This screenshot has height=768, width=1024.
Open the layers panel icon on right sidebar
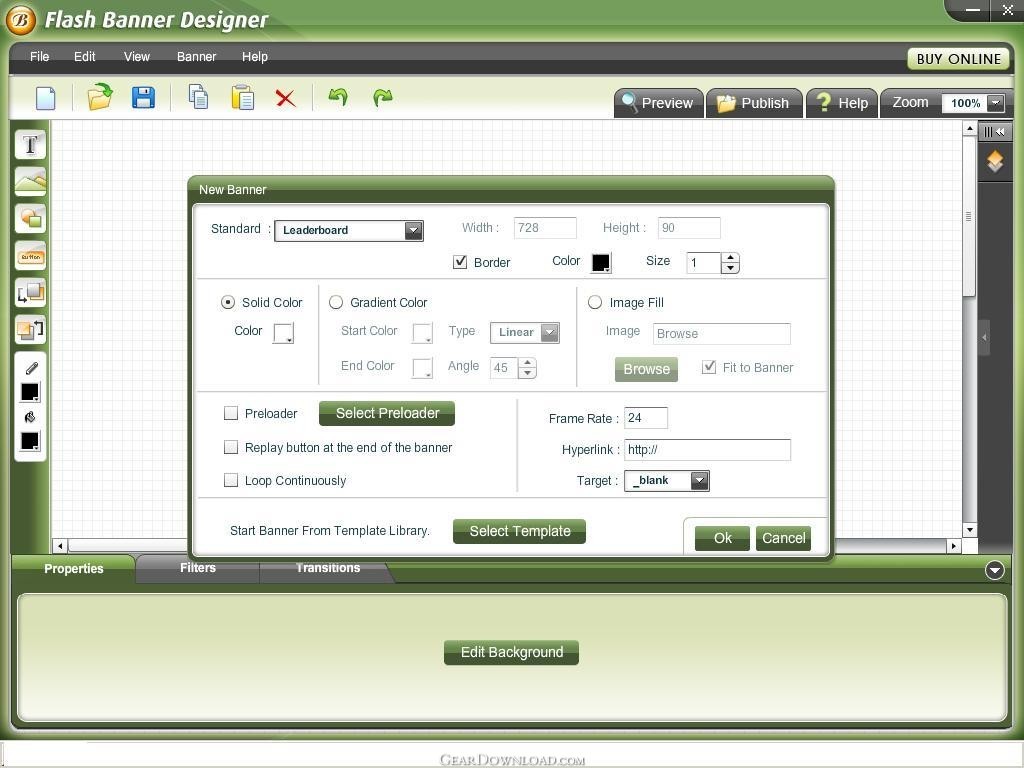tap(995, 161)
